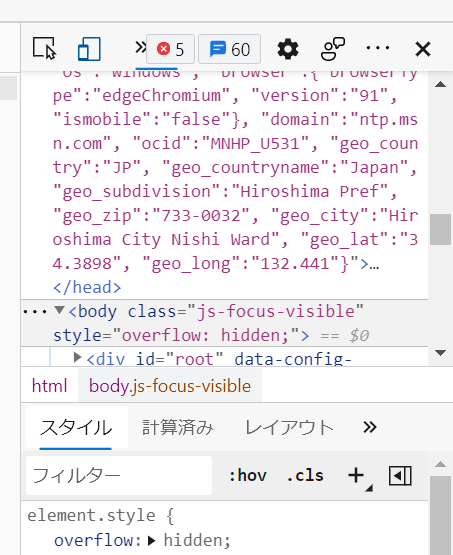Select the body.js-focus-visible breadcrumb
The height and width of the screenshot is (555, 453).
170,385
